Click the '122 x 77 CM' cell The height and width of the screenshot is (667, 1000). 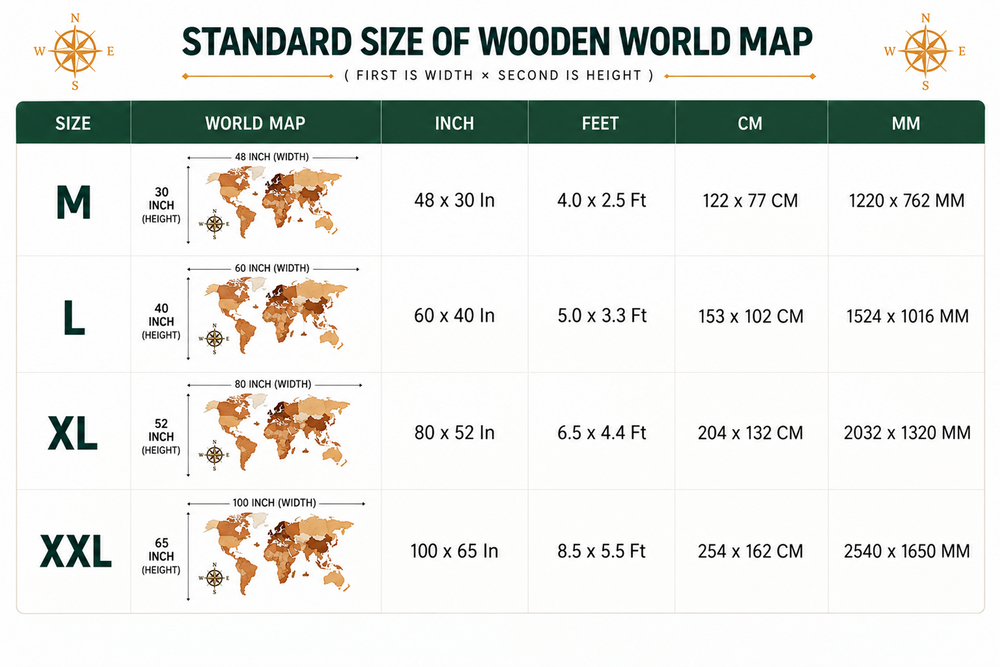click(x=750, y=201)
